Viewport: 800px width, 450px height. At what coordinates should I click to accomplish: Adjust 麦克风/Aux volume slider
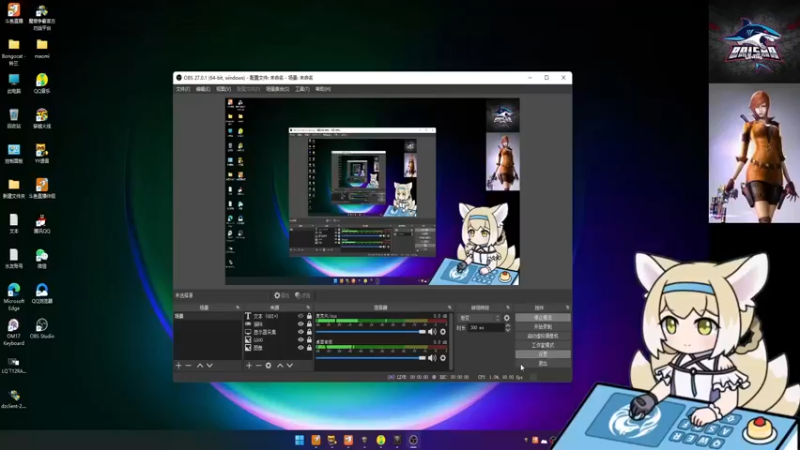point(371,332)
